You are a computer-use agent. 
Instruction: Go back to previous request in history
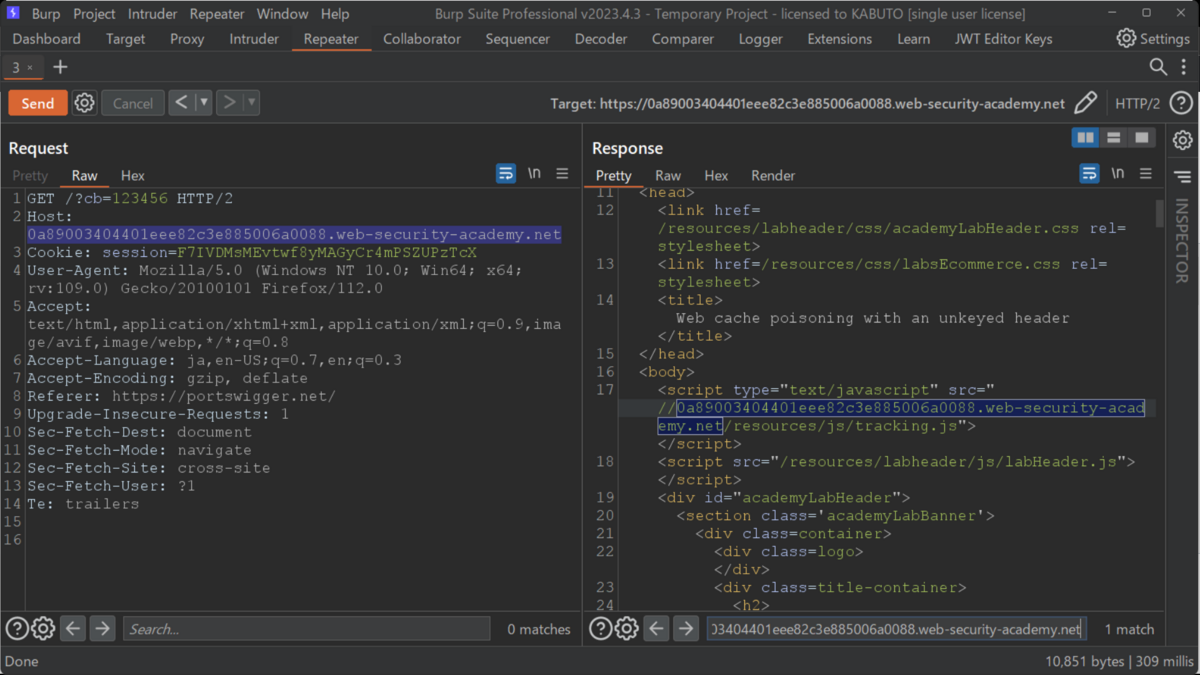tap(181, 102)
